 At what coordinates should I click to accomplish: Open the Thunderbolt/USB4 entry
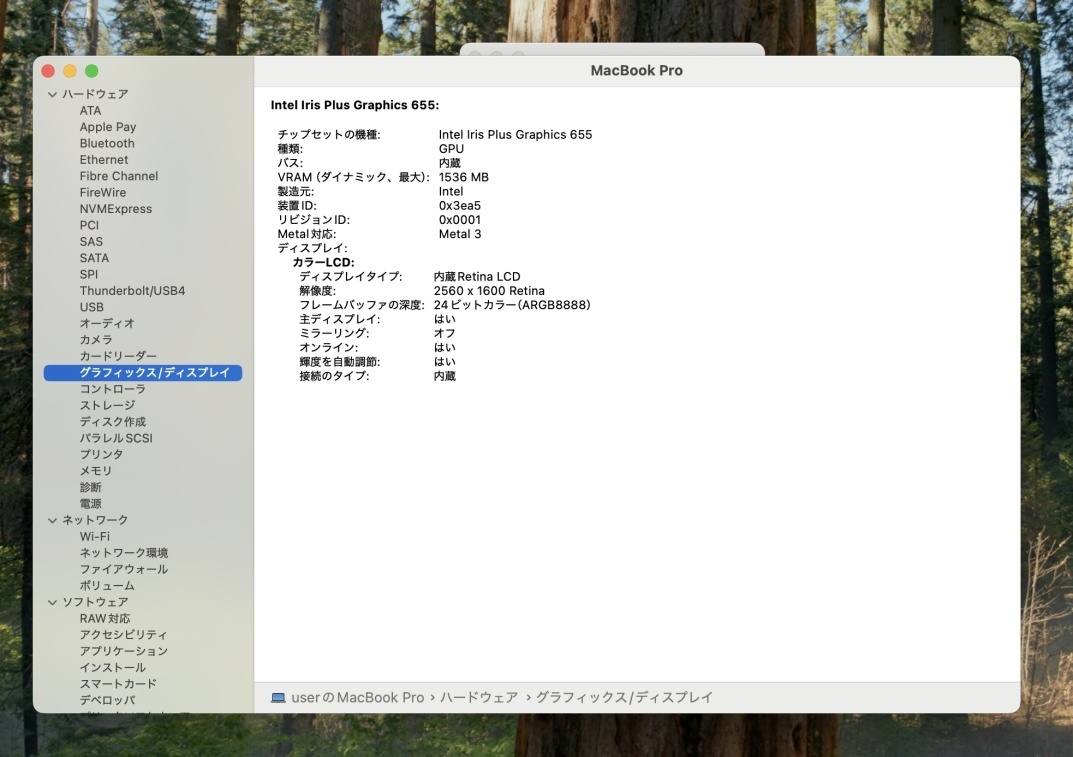pos(132,291)
